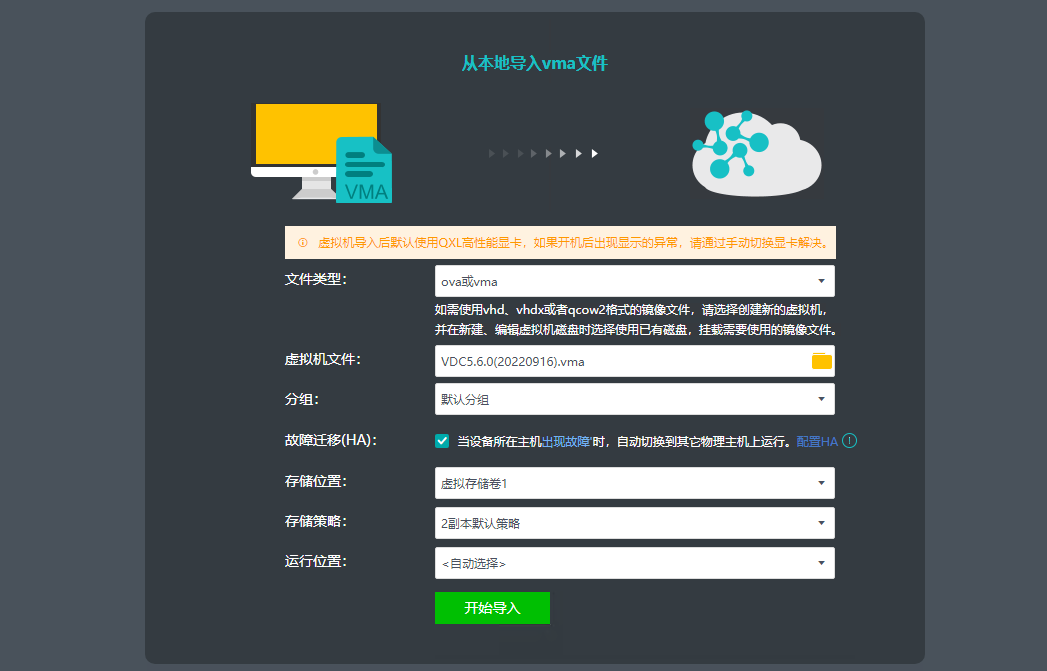Open the 运行位置 dropdown showing <自动选择>
Screen dimensions: 1047x671
pyautogui.click(x=634, y=563)
